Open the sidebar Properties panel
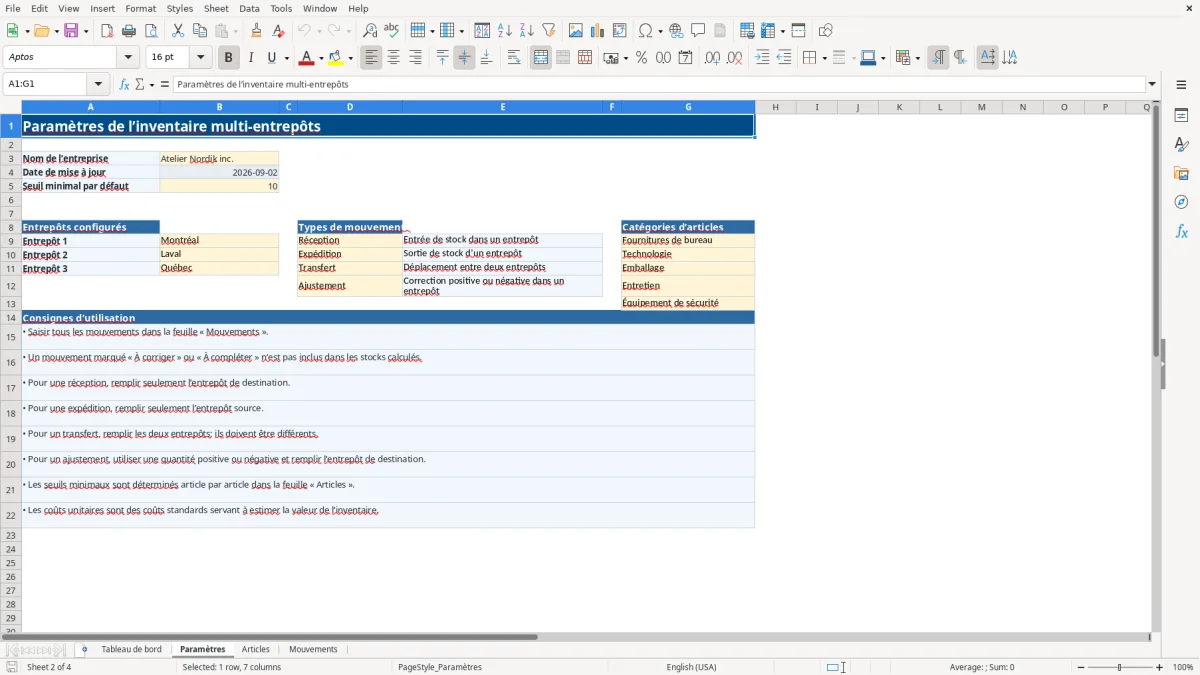 1181,116
